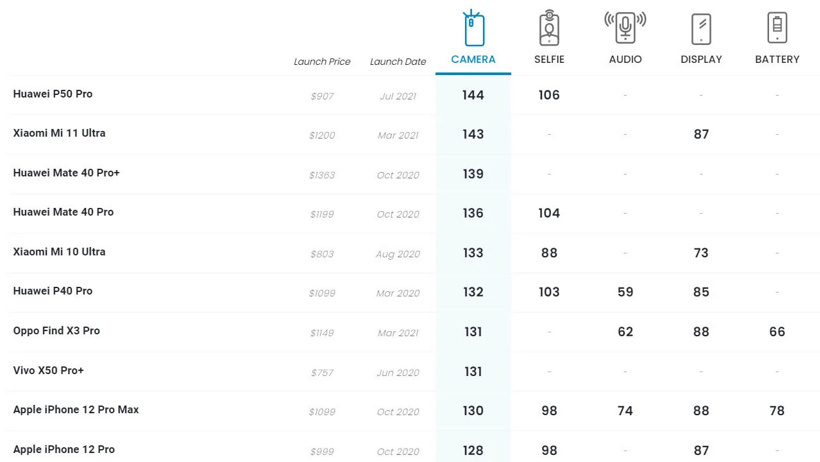Open the AUDIO ranking tab
The height and width of the screenshot is (462, 820).
tap(625, 60)
